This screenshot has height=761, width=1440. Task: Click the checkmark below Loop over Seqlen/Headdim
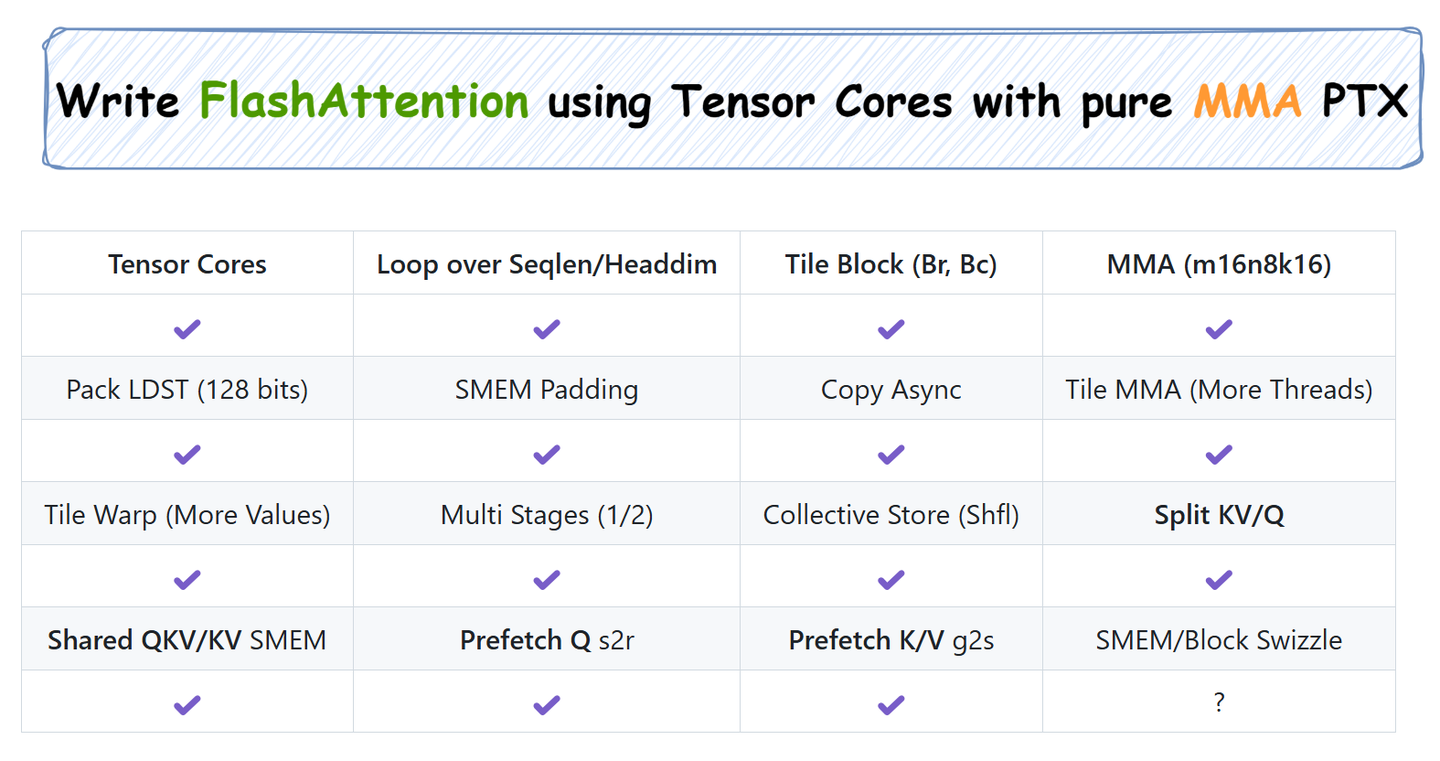[546, 329]
